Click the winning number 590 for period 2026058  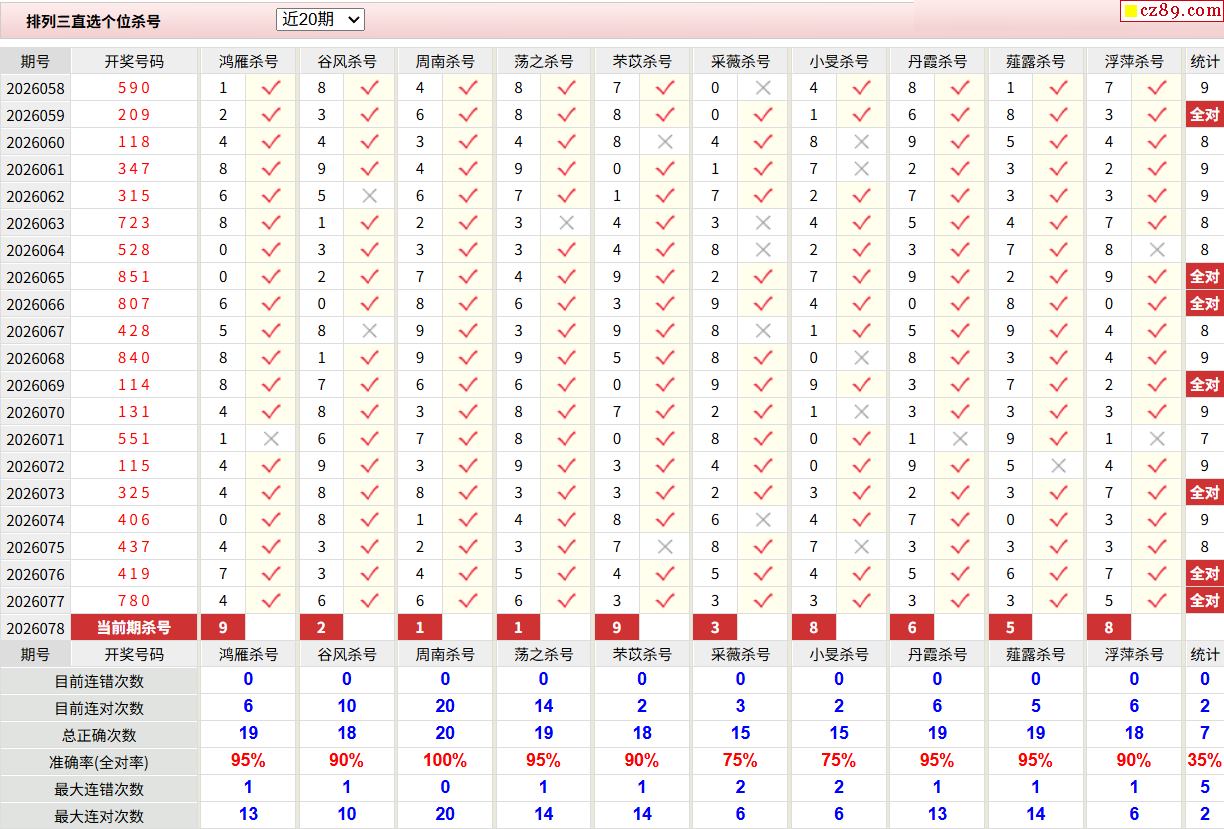click(134, 88)
